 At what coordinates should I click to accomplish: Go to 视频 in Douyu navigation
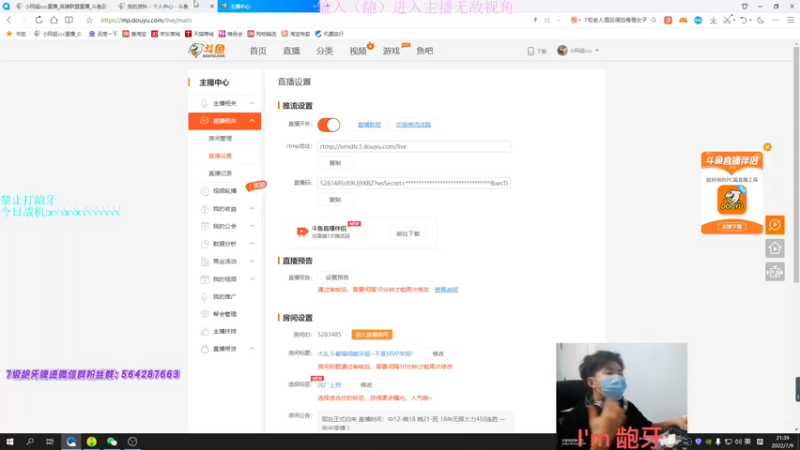point(358,51)
